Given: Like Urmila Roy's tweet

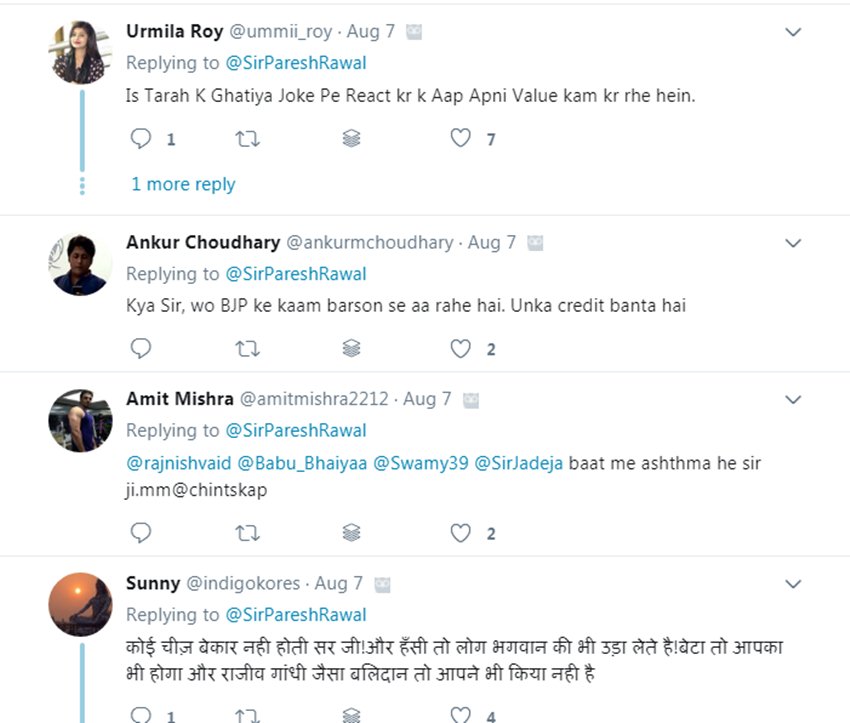Looking at the screenshot, I should 460,139.
